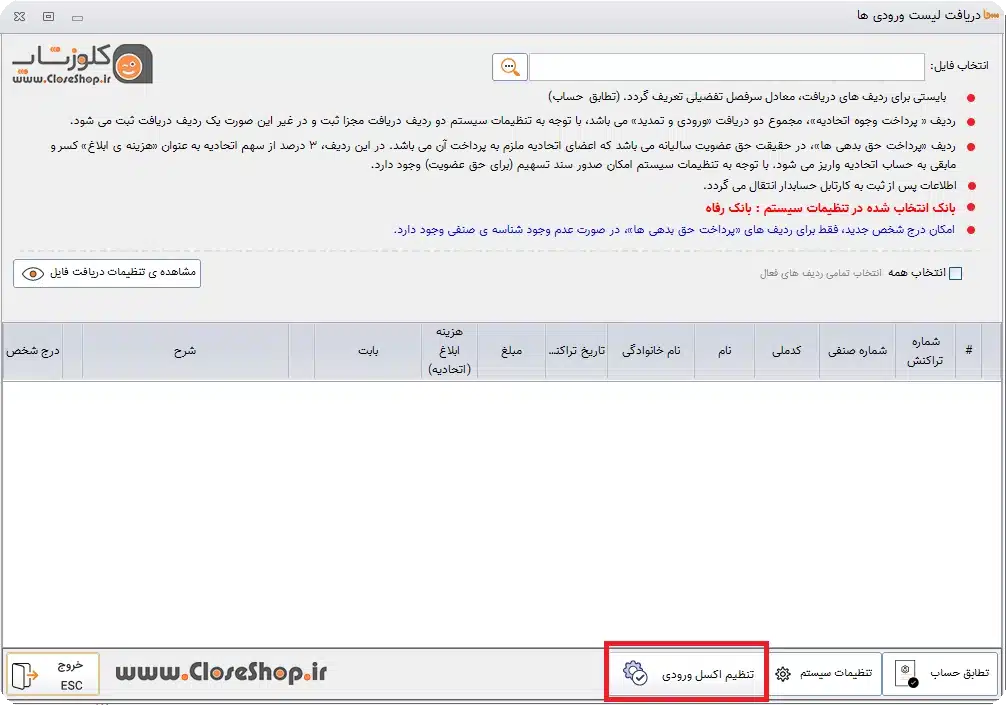Image resolution: width=1006 pixels, height=705 pixels.
Task: Click the نام column header
Action: pos(724,351)
